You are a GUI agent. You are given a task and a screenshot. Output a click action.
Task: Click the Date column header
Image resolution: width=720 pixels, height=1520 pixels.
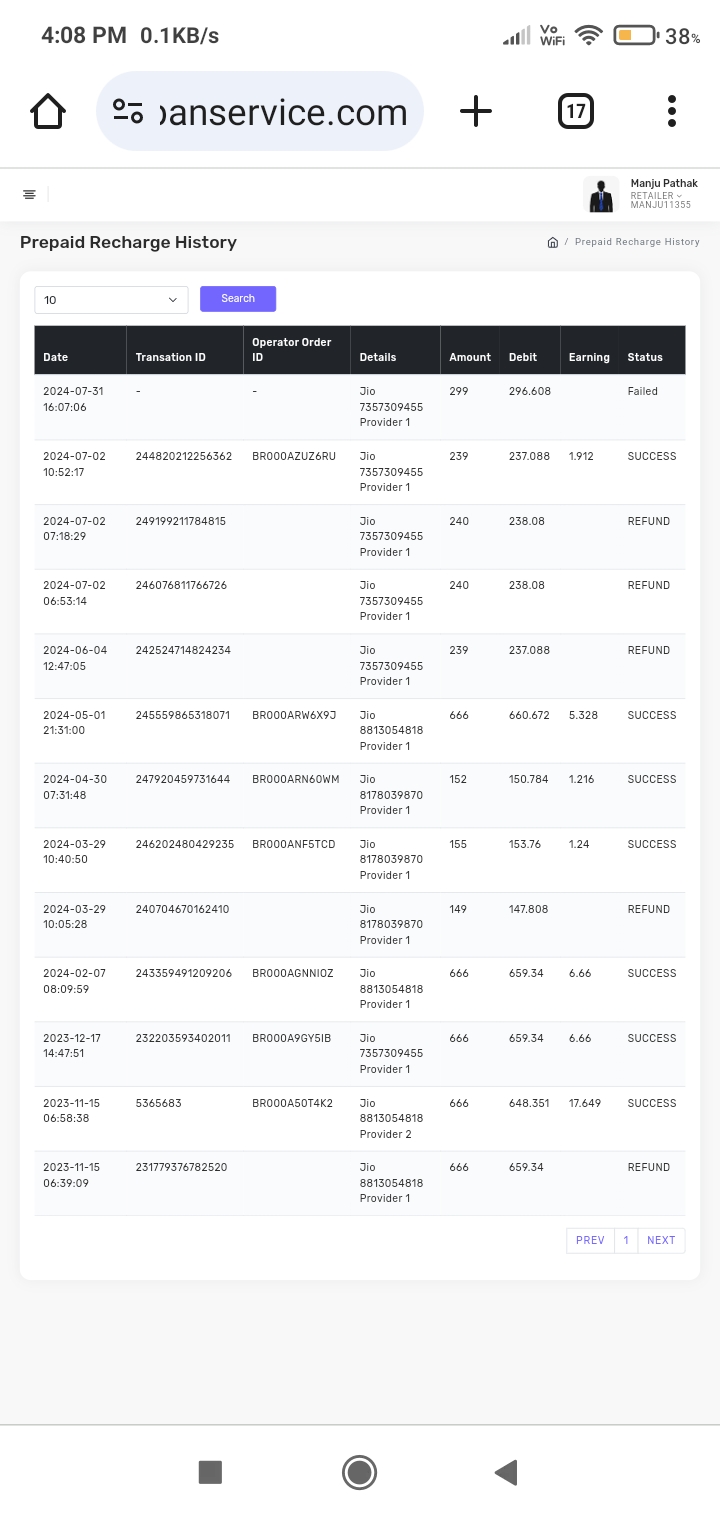(x=56, y=357)
